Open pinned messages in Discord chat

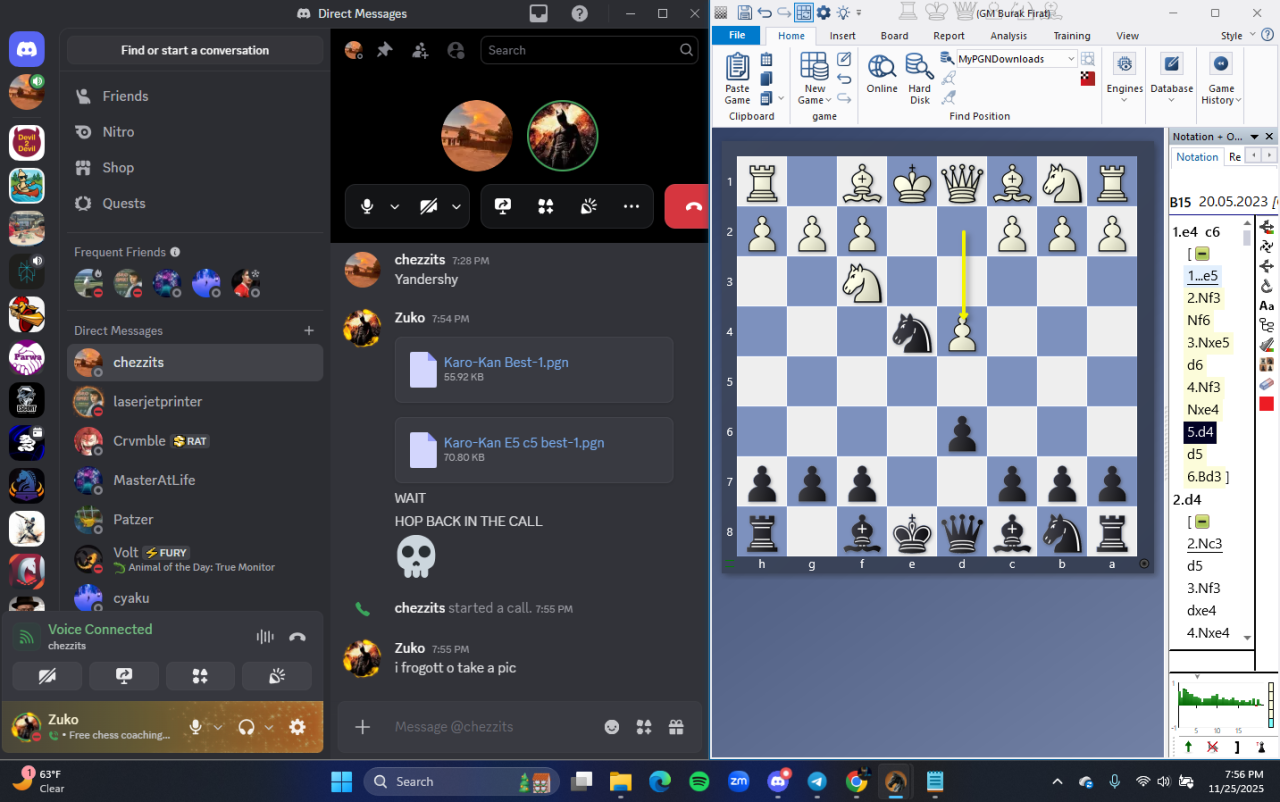tap(385, 50)
